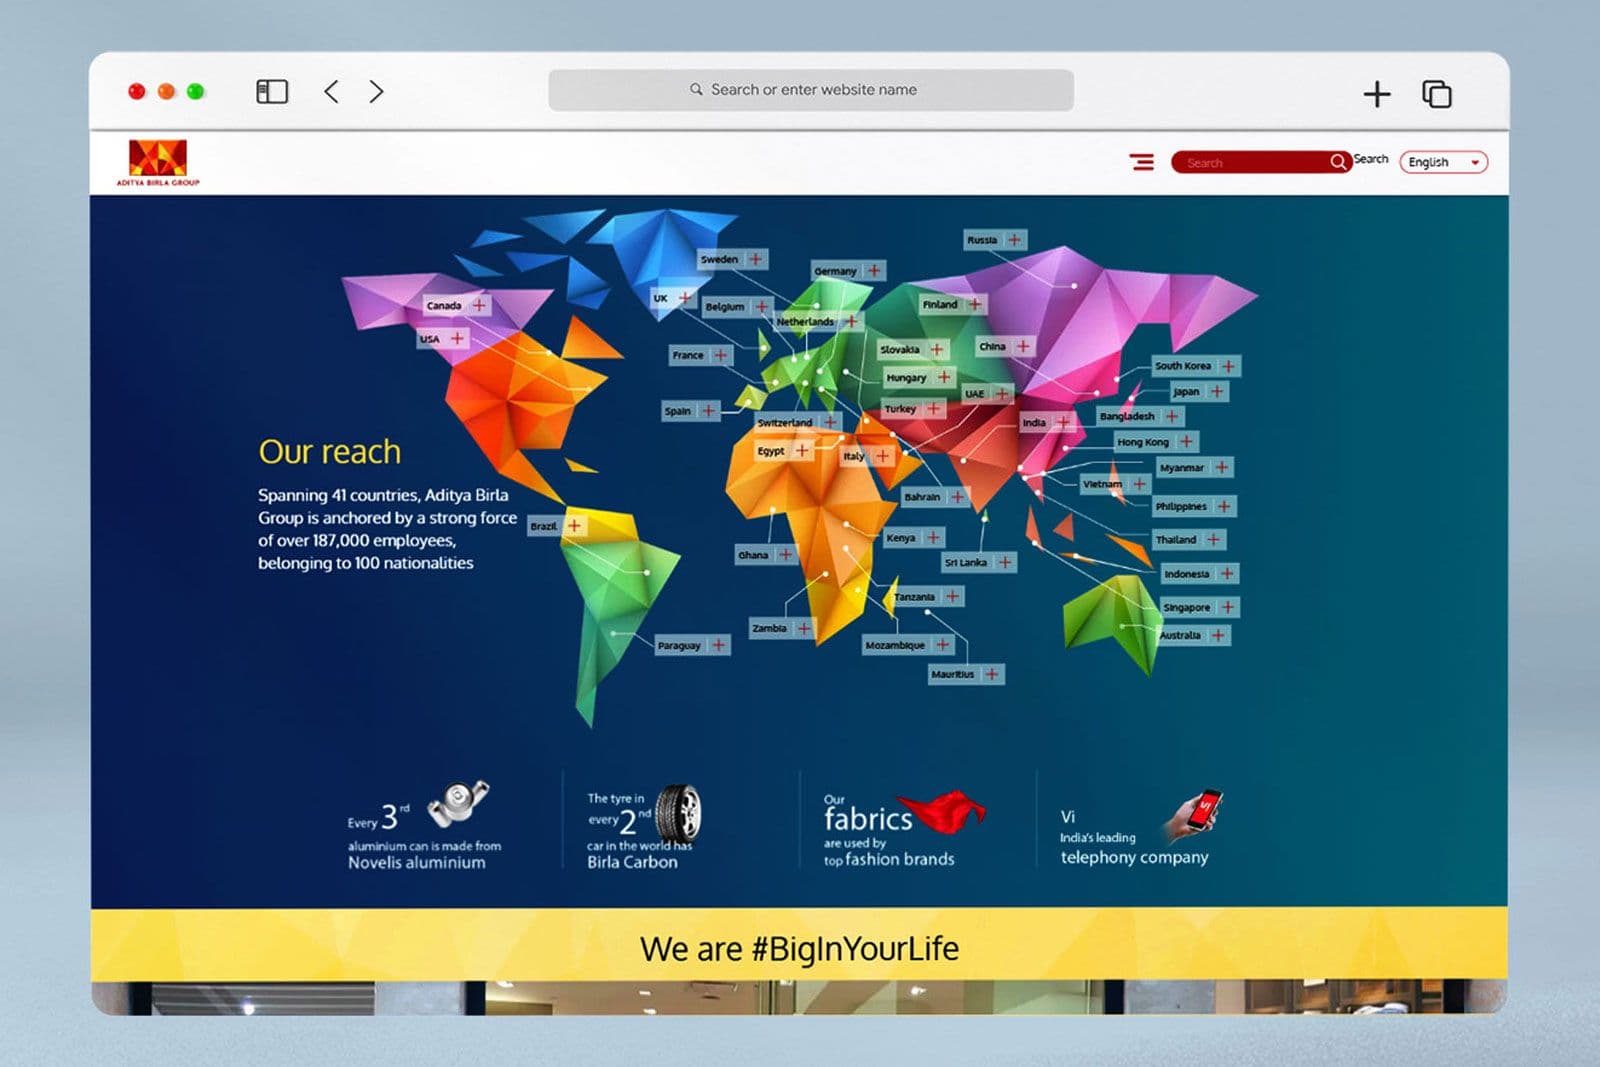The width and height of the screenshot is (1600, 1067).
Task: Click the Switzerland plus icon
Action: click(830, 423)
